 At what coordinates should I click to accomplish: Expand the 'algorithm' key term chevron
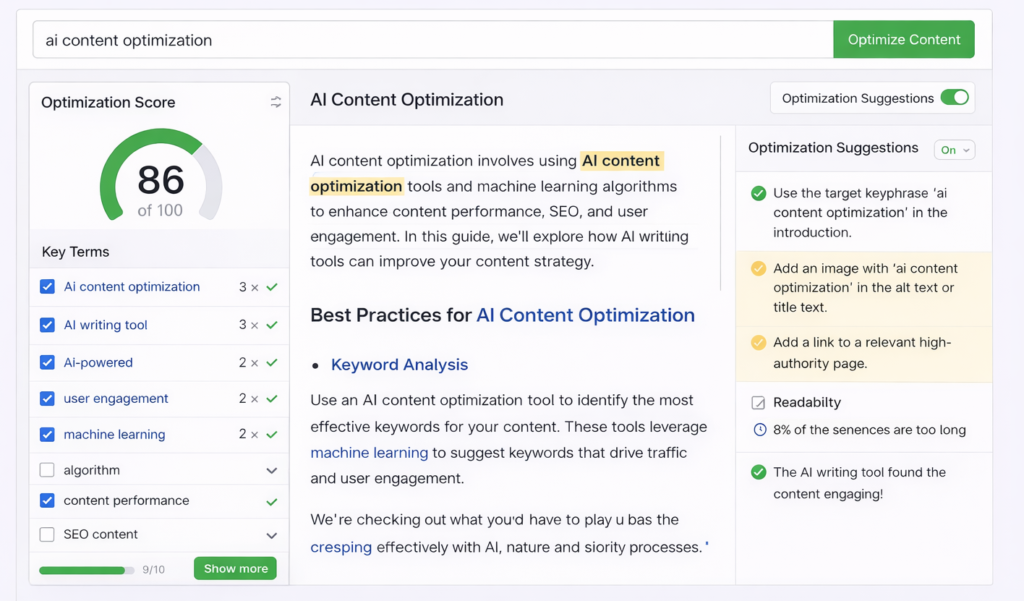click(270, 468)
